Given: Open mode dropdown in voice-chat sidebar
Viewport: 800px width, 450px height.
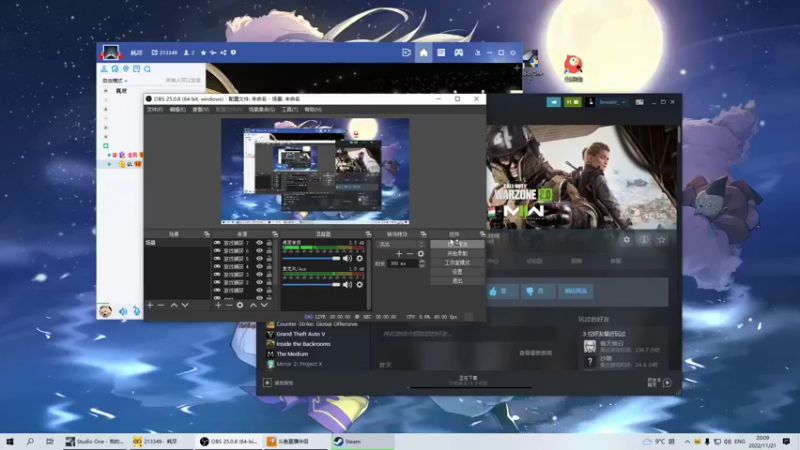Looking at the screenshot, I should tap(115, 81).
